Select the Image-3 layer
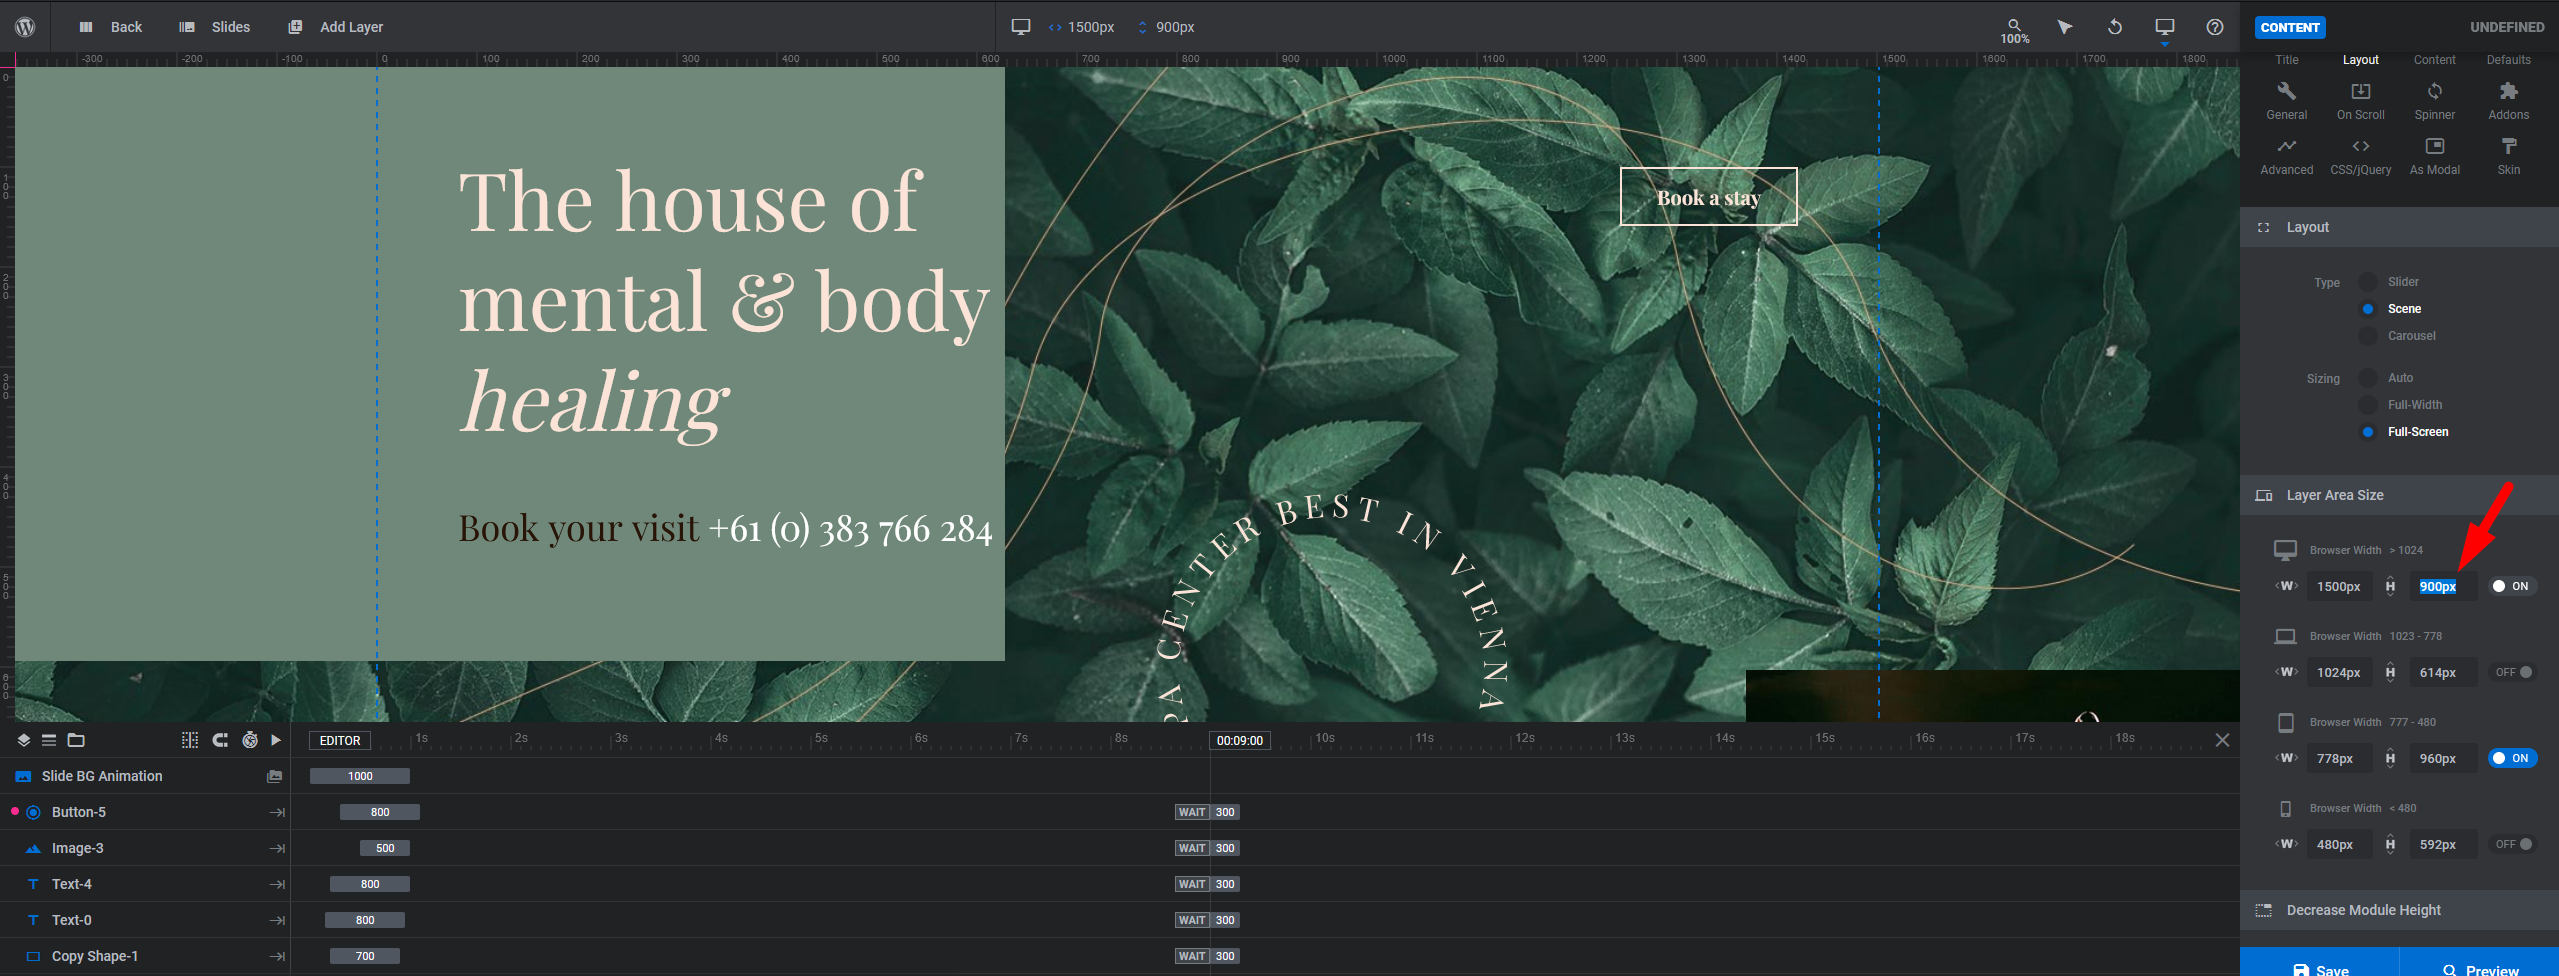Screen dimensions: 2559x976 tap(145, 848)
